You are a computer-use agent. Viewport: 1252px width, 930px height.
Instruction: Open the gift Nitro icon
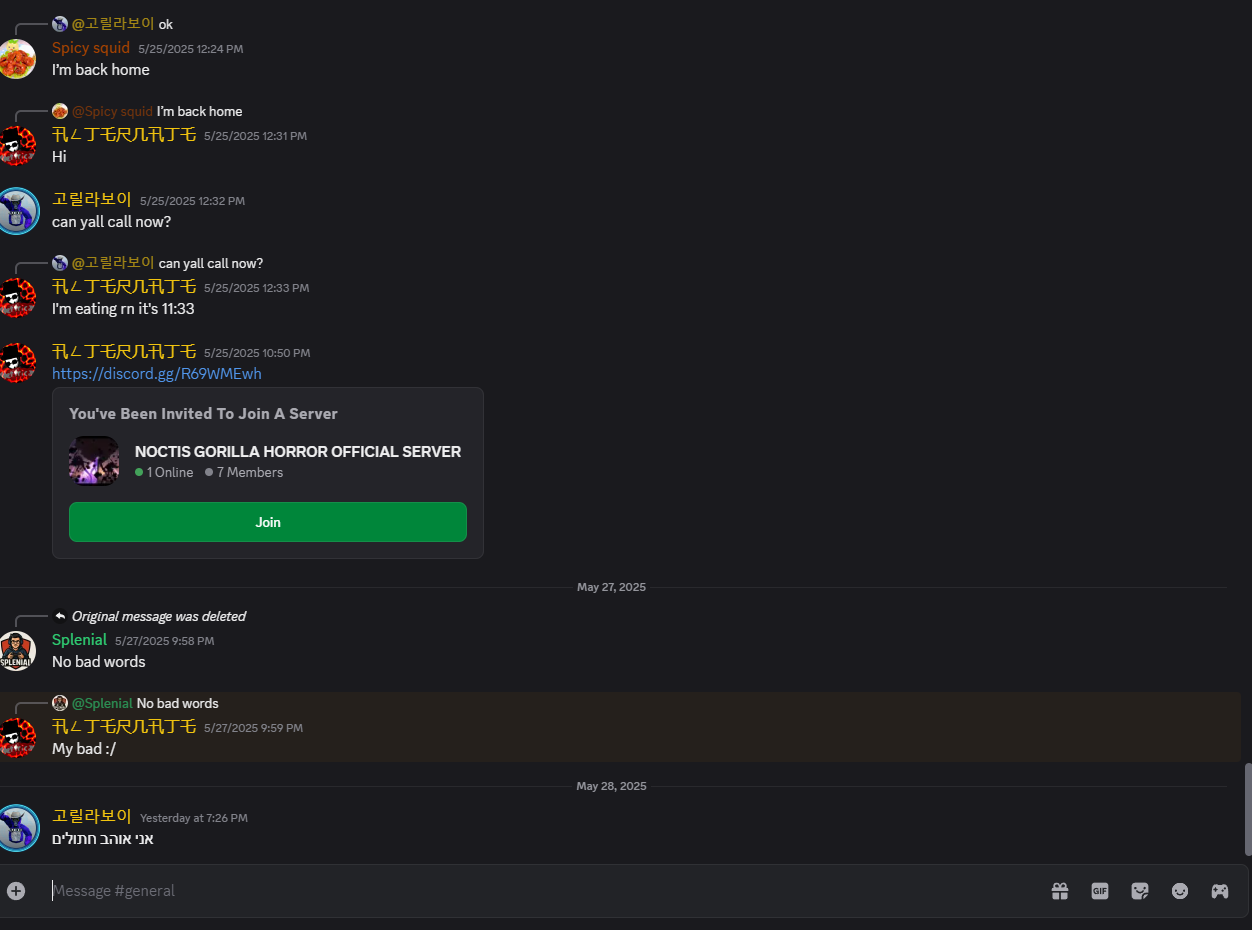coord(1060,891)
